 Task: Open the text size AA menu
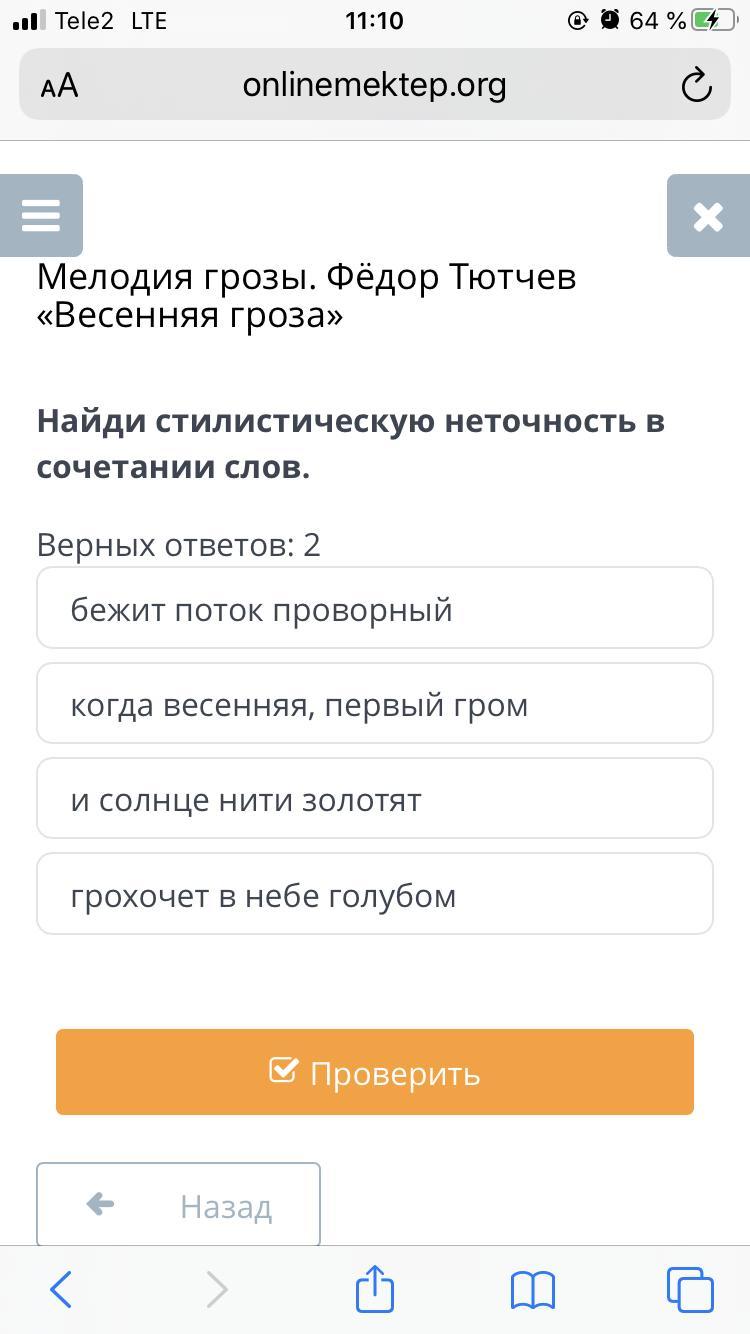coord(59,86)
